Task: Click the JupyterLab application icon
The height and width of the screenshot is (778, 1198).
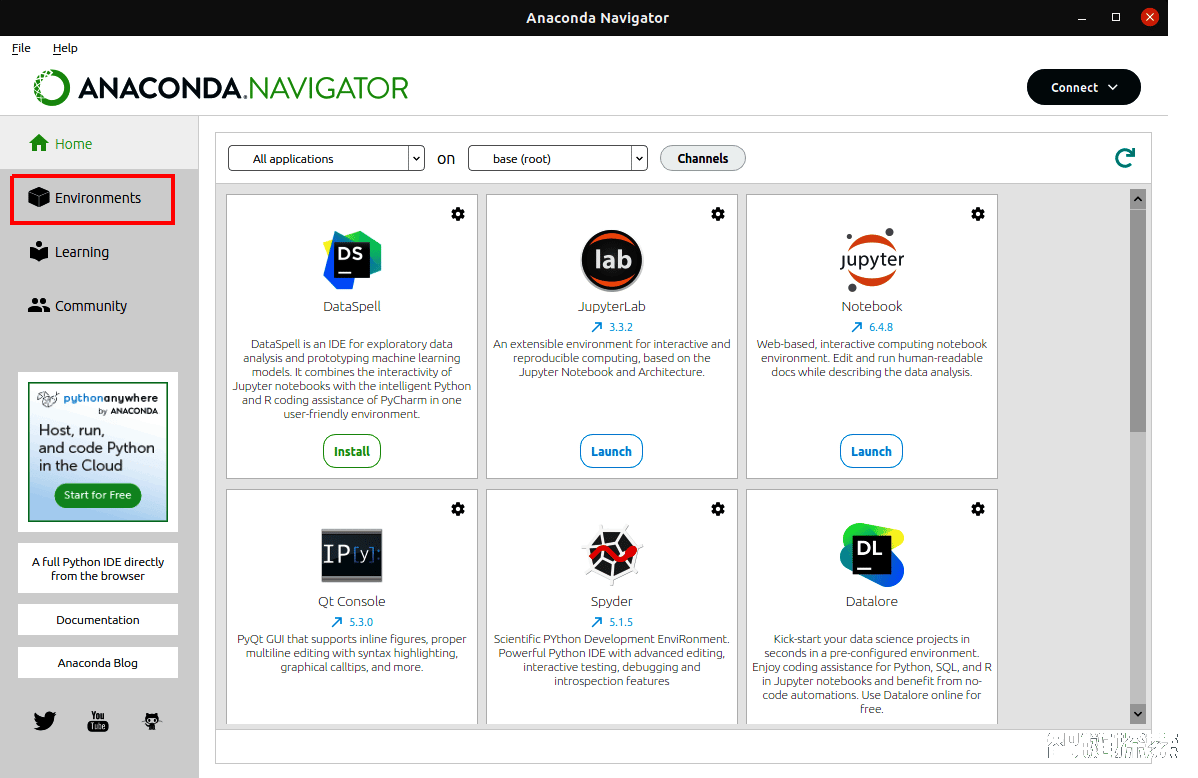Action: pos(611,260)
